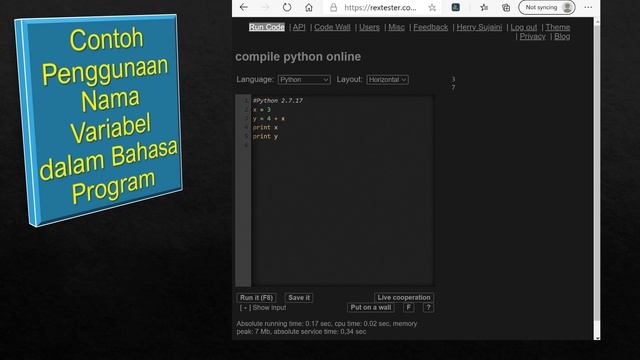
Task: Click the Log out link
Action: (524, 27)
